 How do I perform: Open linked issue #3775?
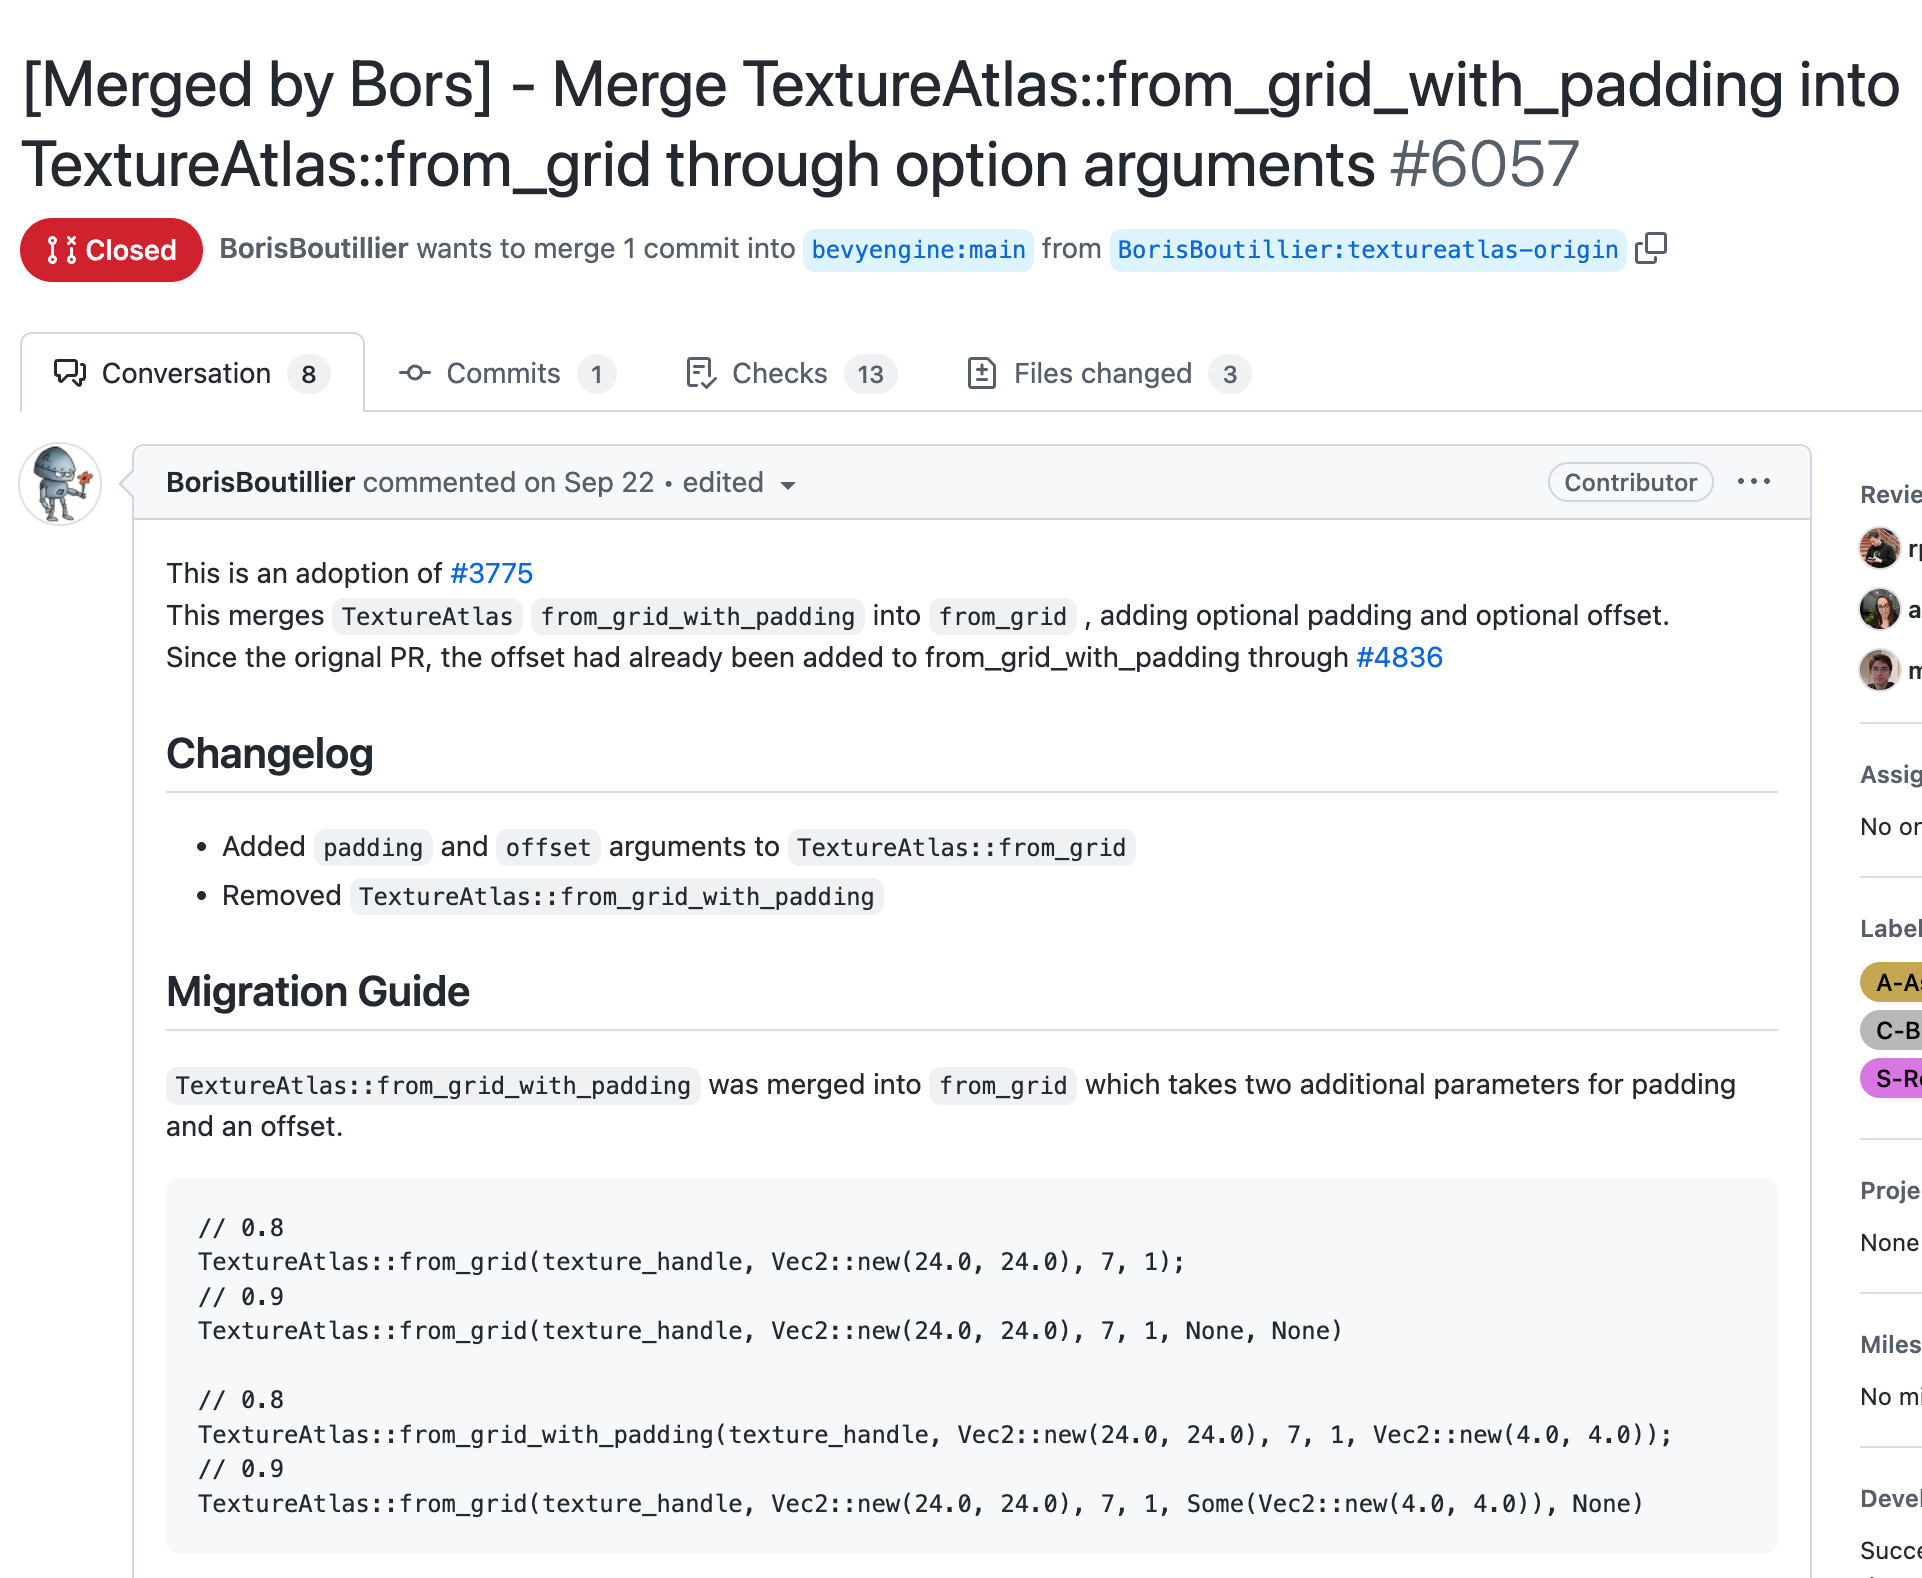pos(491,573)
